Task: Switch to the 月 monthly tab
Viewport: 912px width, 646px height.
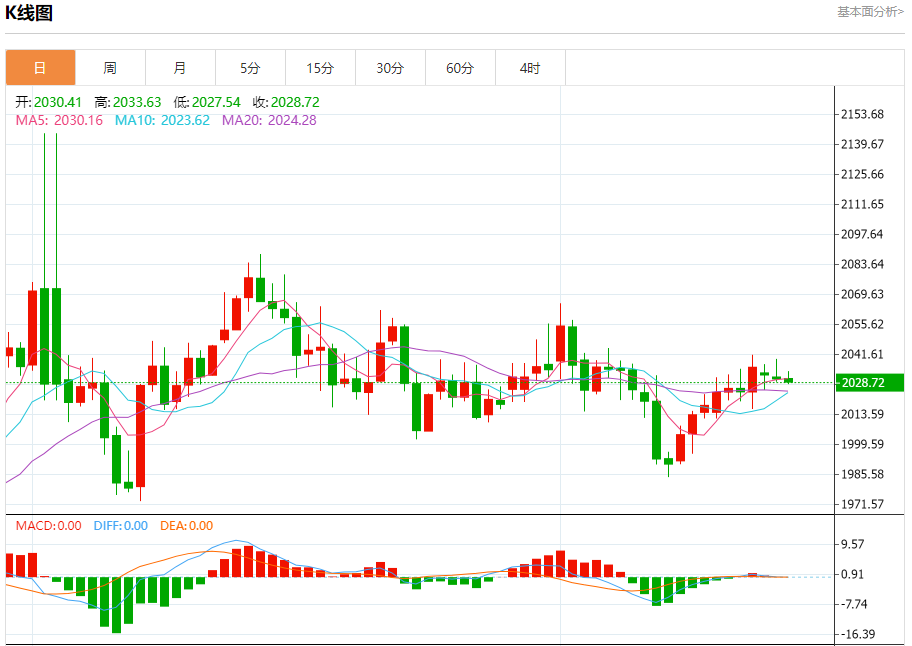Action: [x=180, y=68]
